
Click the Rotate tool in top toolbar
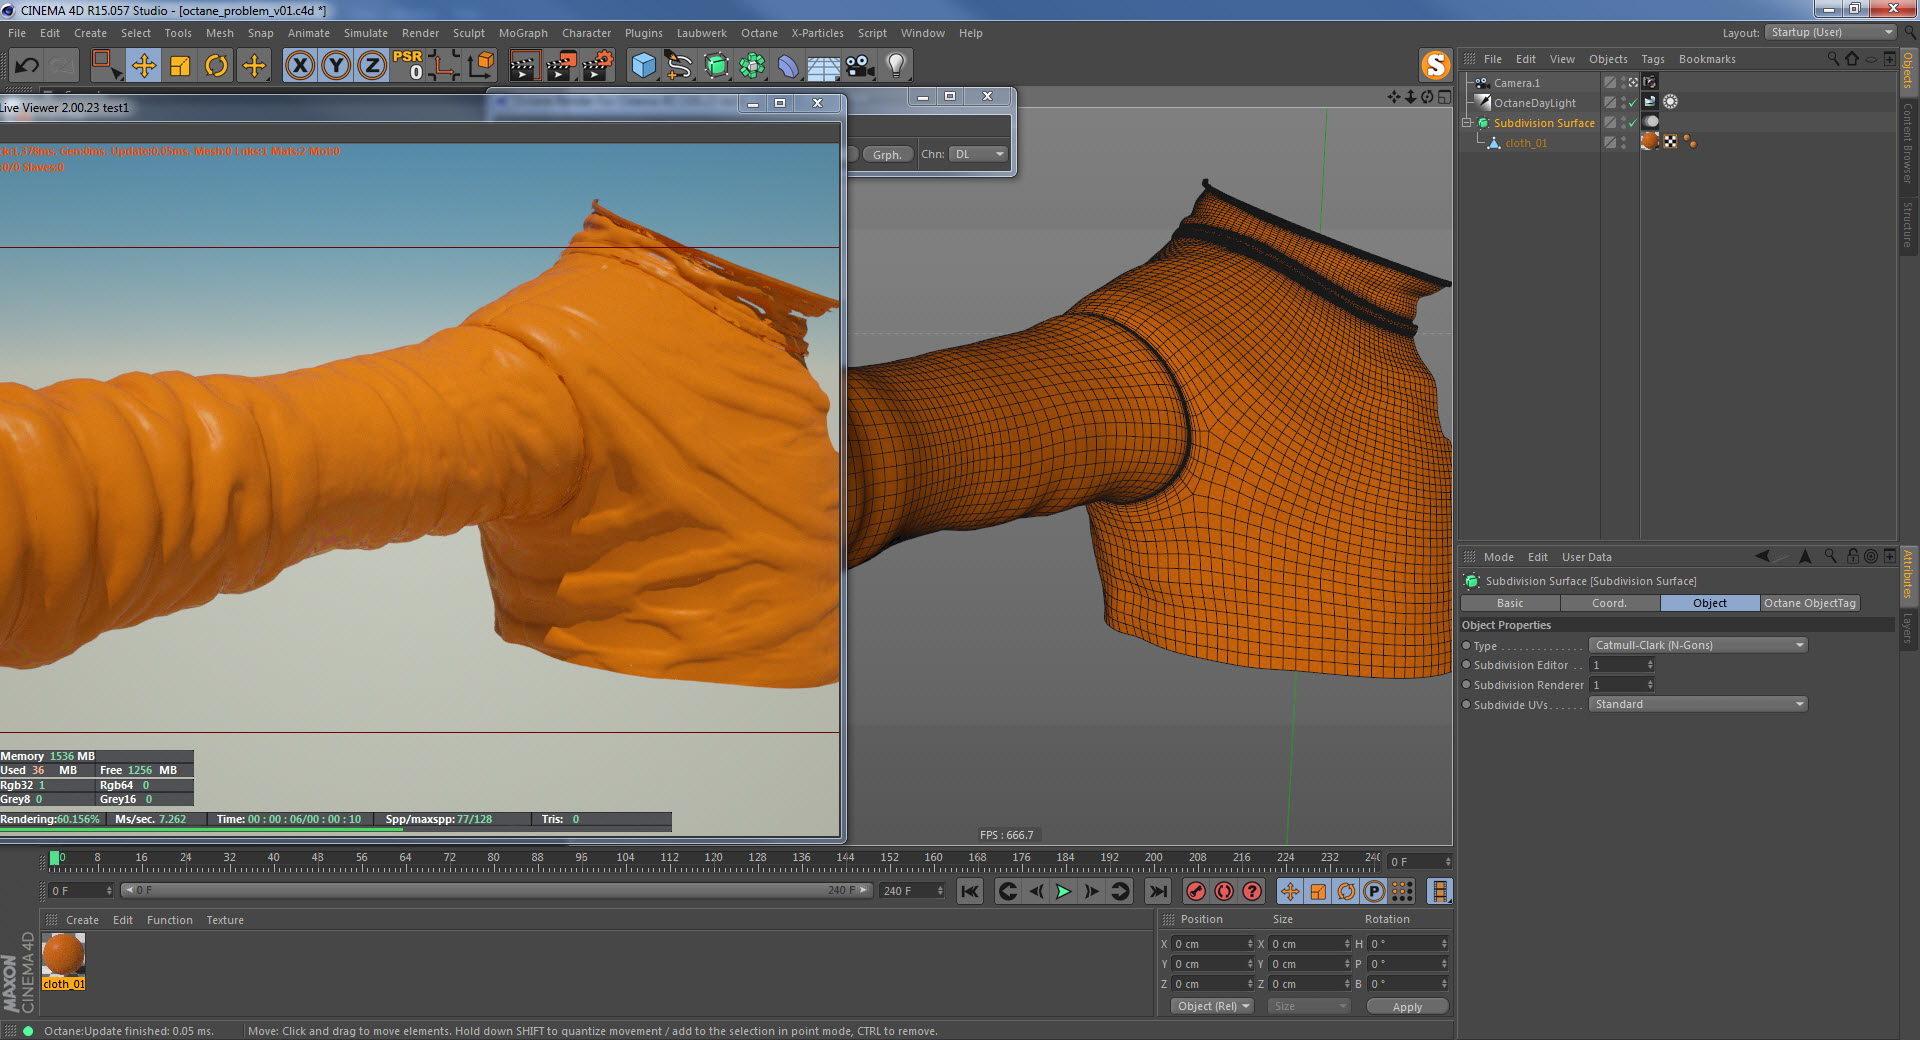[x=216, y=66]
